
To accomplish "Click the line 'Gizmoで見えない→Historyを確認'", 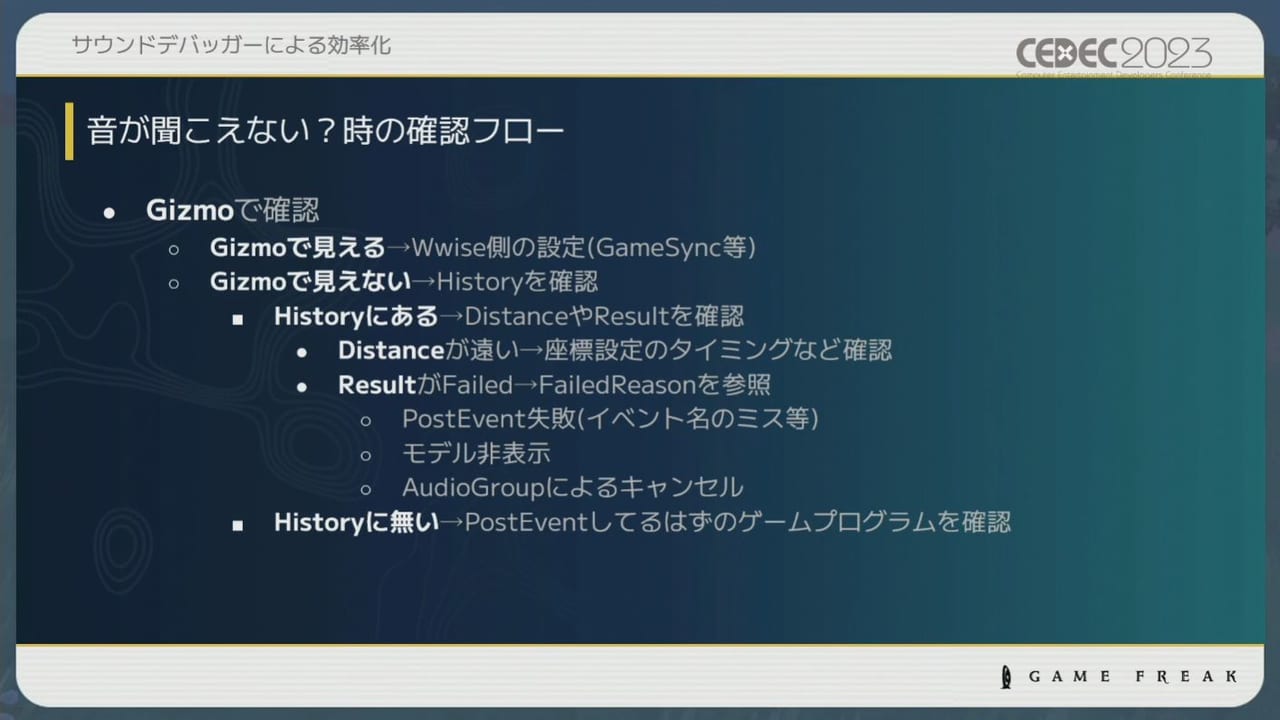I will click(404, 282).
